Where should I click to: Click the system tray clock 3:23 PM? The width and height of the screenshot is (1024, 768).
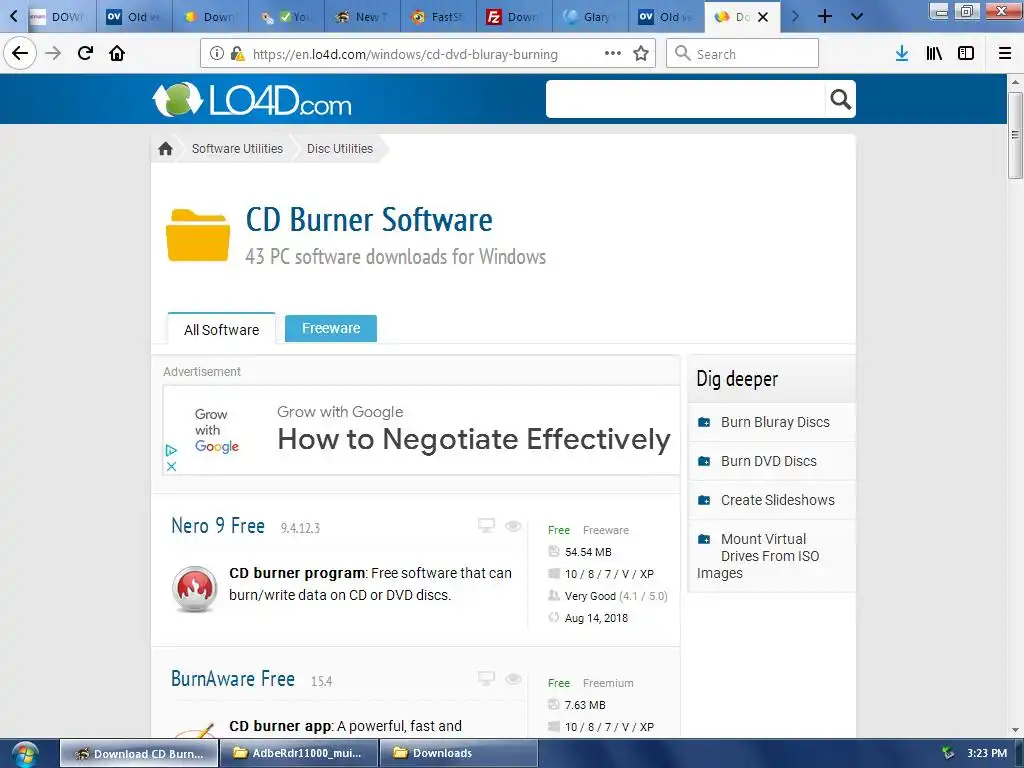coord(987,754)
